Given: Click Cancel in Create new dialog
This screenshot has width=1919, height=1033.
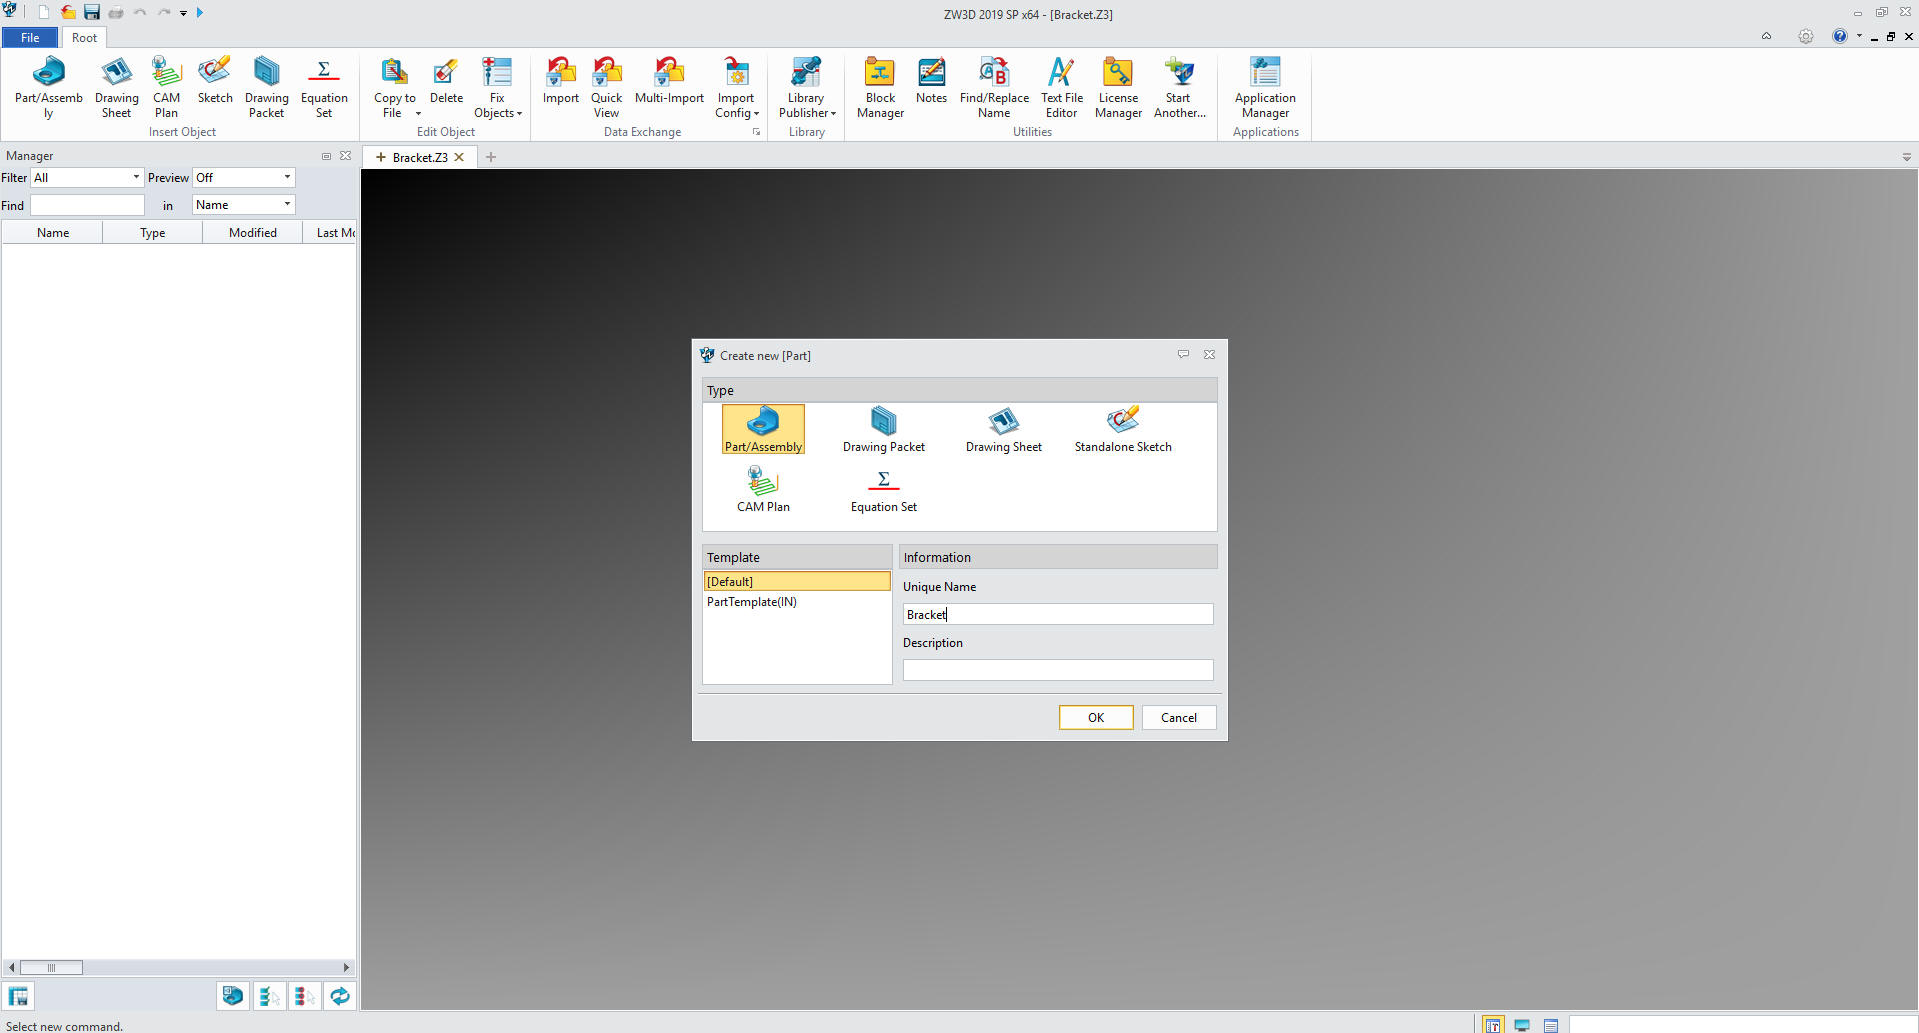Looking at the screenshot, I should click(x=1179, y=717).
